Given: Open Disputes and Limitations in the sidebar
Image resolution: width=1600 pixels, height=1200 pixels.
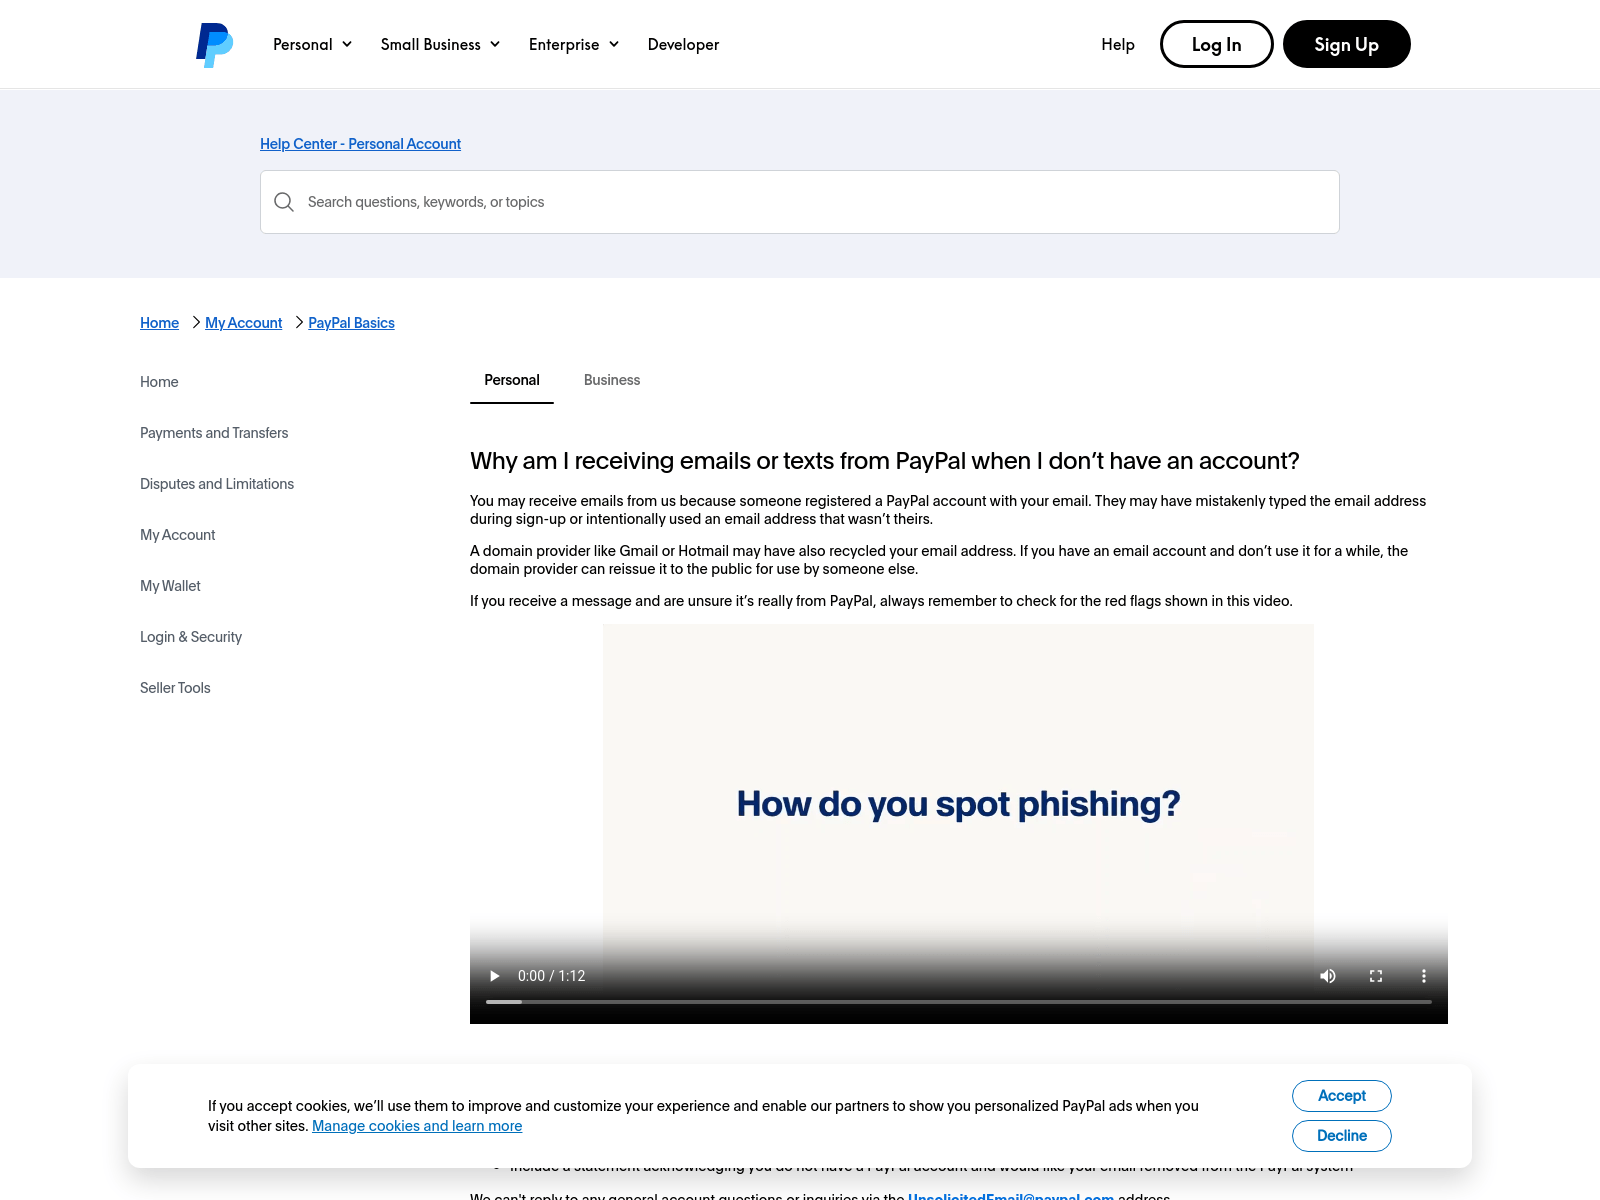Looking at the screenshot, I should (217, 484).
